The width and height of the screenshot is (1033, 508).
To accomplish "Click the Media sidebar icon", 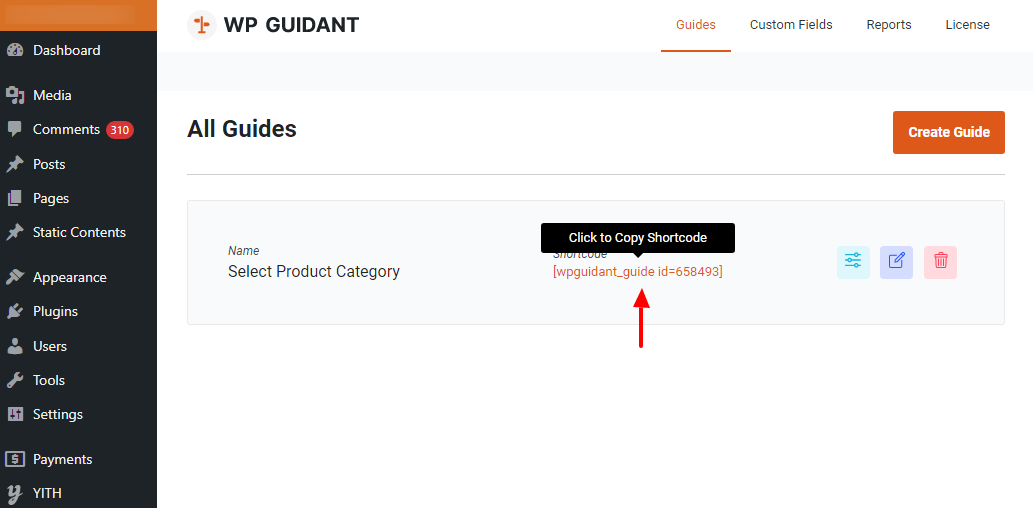I will [15, 95].
